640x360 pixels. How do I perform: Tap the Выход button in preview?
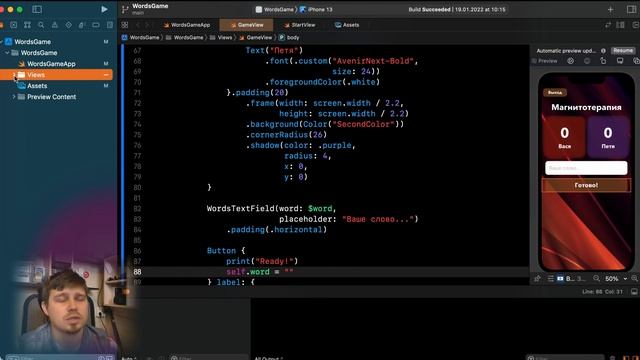coord(555,93)
